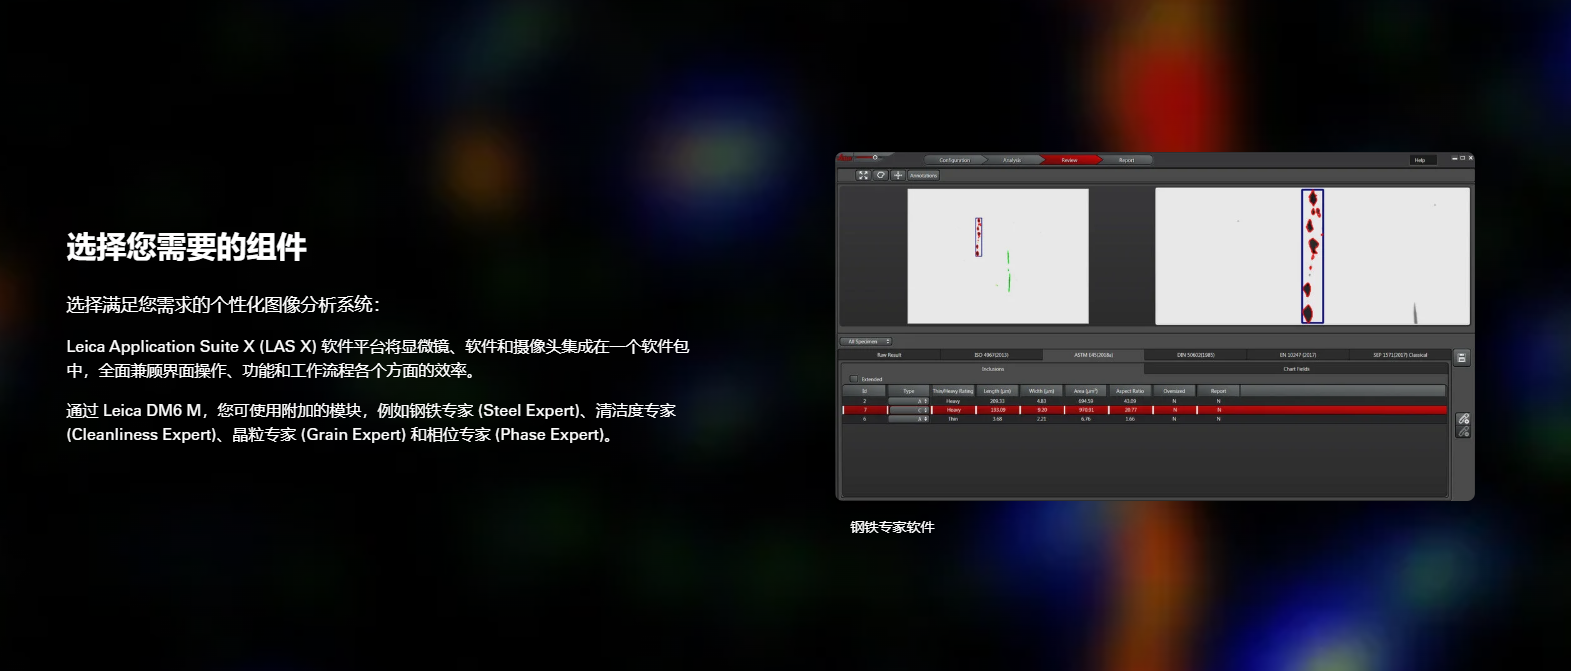This screenshot has height=671, width=1571.
Task: Click the crosshair plus tool icon
Action: [898, 175]
